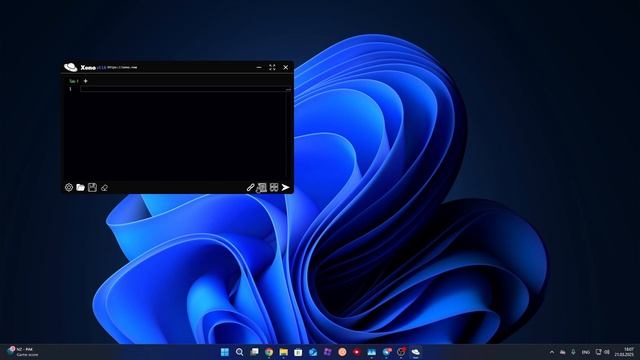Open the Xeno hat icon on taskbar
This screenshot has width=640, height=360.
click(x=416, y=351)
